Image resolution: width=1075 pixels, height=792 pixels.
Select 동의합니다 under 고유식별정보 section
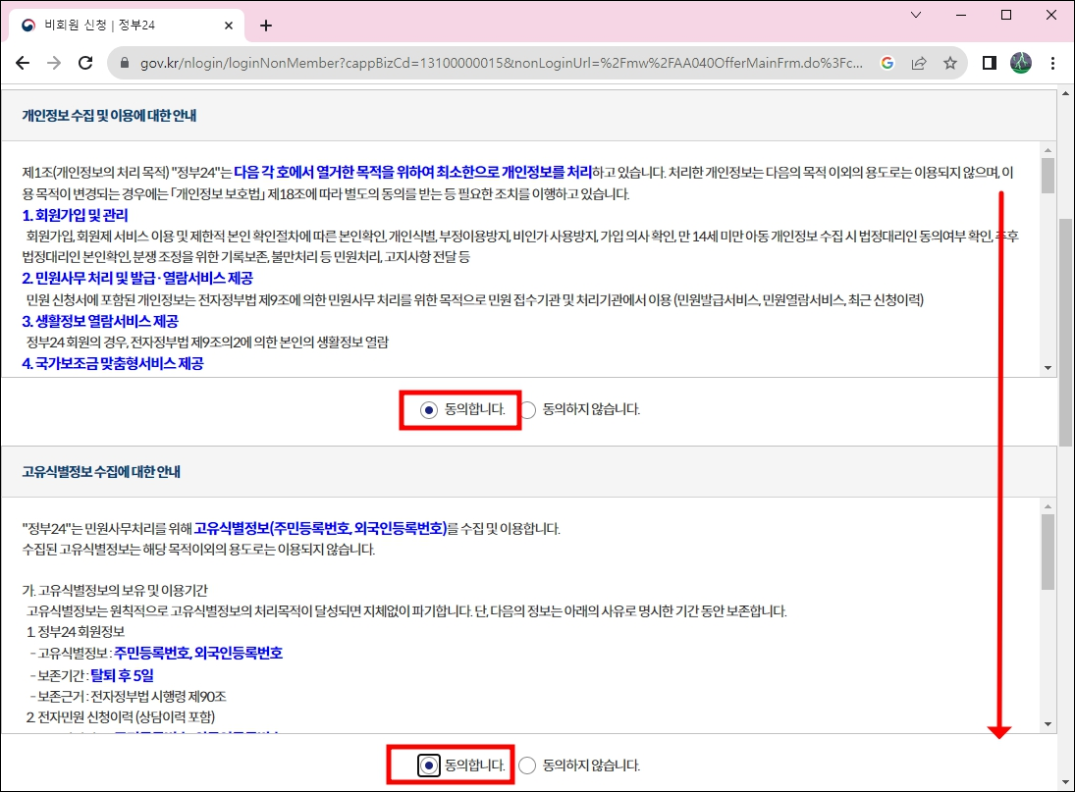click(x=428, y=765)
